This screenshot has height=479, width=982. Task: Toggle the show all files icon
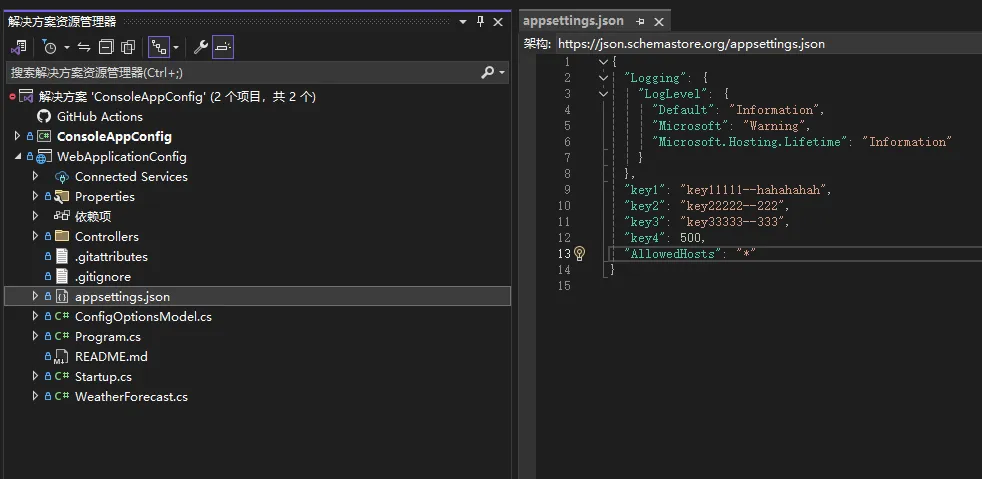point(128,47)
